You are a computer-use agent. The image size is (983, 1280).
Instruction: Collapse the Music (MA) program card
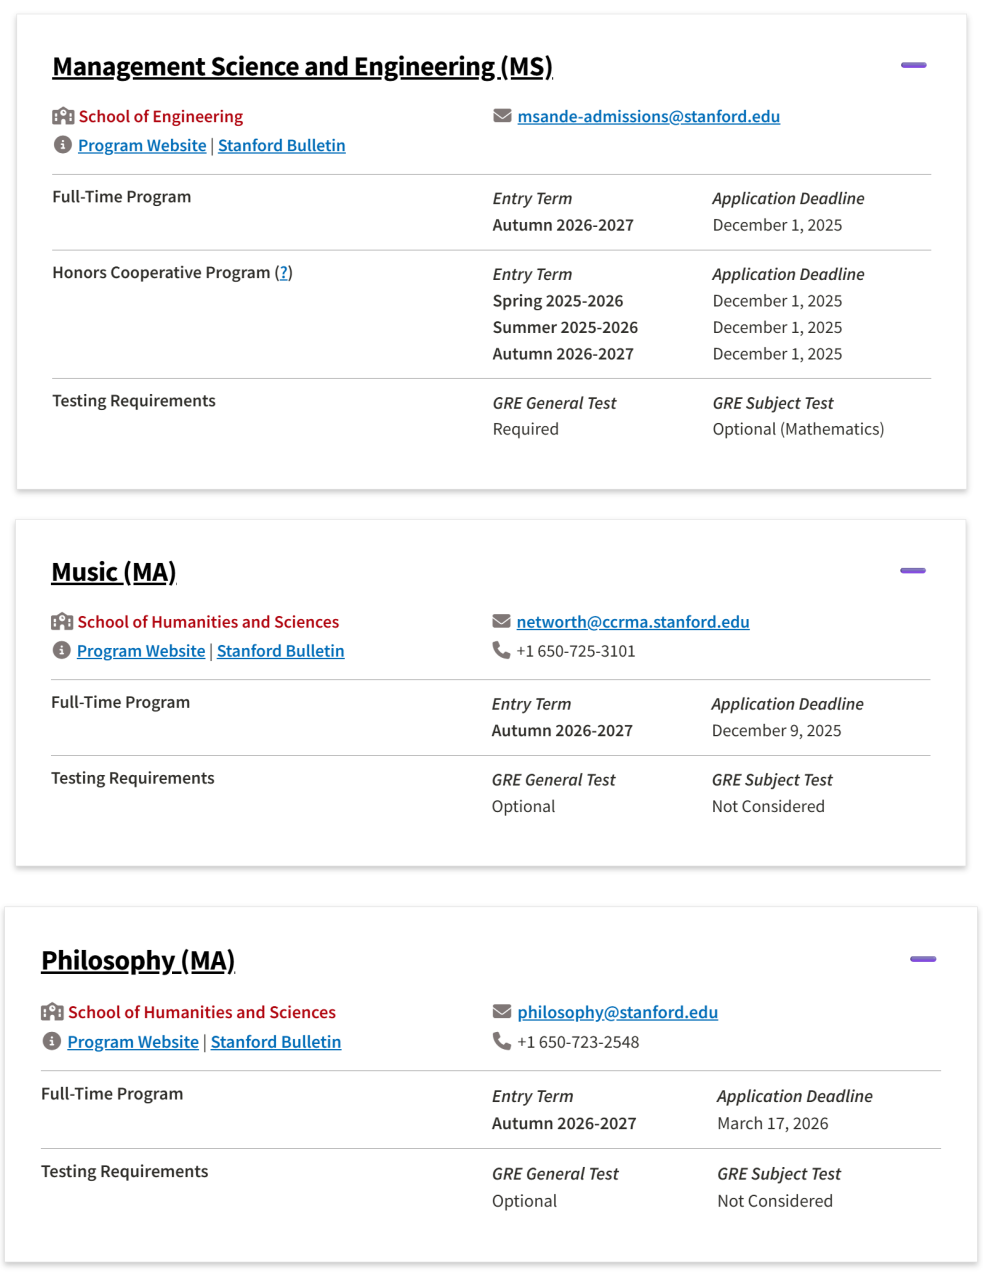point(912,571)
